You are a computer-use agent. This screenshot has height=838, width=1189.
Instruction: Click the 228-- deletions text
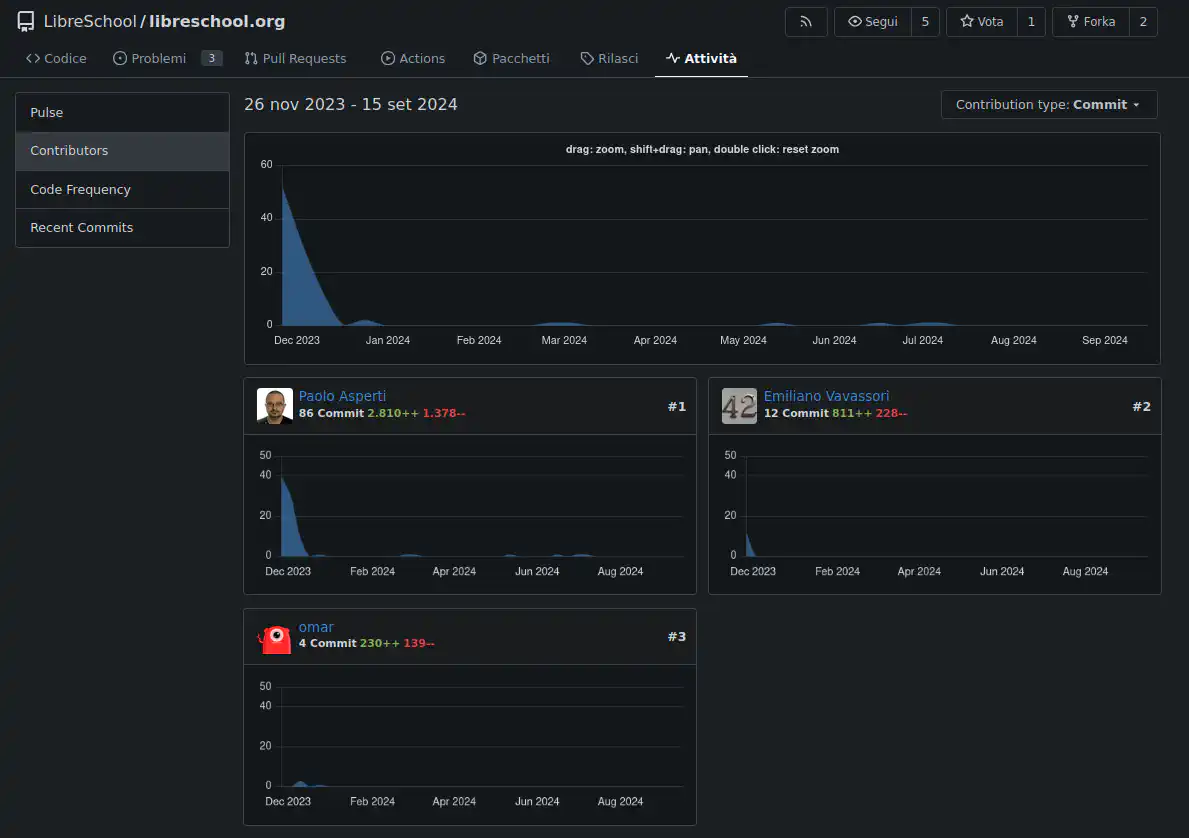click(891, 413)
